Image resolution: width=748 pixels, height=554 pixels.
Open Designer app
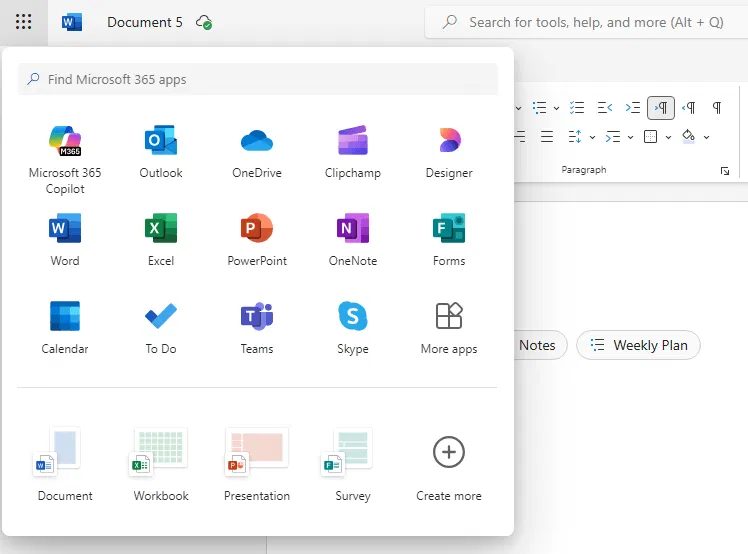[x=449, y=152]
